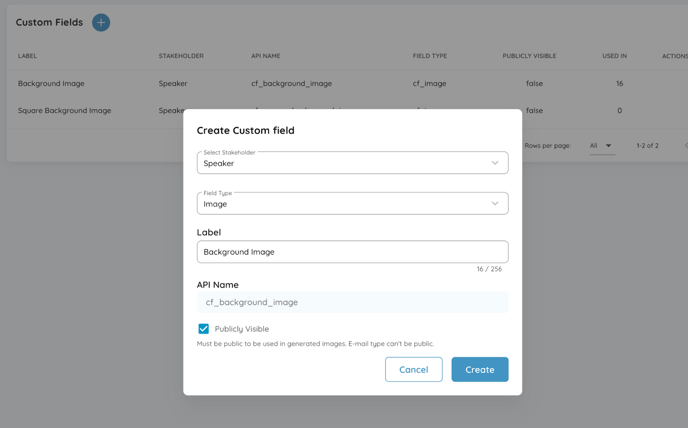Sort by the STAKEHOLDER column header

[x=181, y=56]
